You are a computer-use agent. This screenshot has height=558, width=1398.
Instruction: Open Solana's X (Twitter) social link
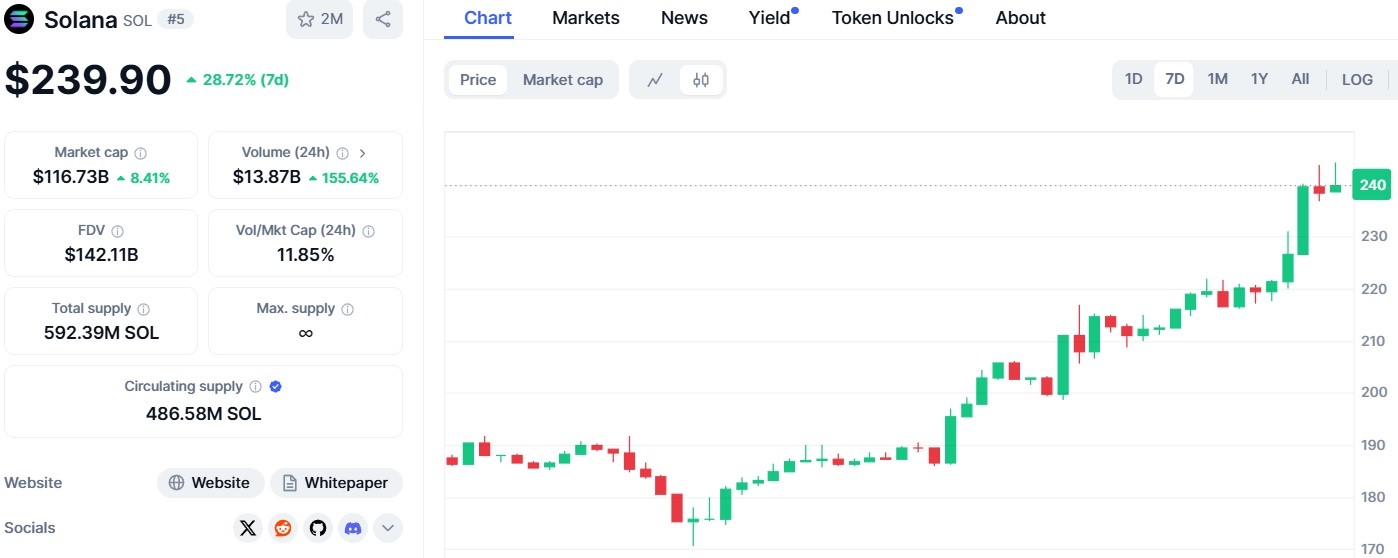pyautogui.click(x=248, y=528)
